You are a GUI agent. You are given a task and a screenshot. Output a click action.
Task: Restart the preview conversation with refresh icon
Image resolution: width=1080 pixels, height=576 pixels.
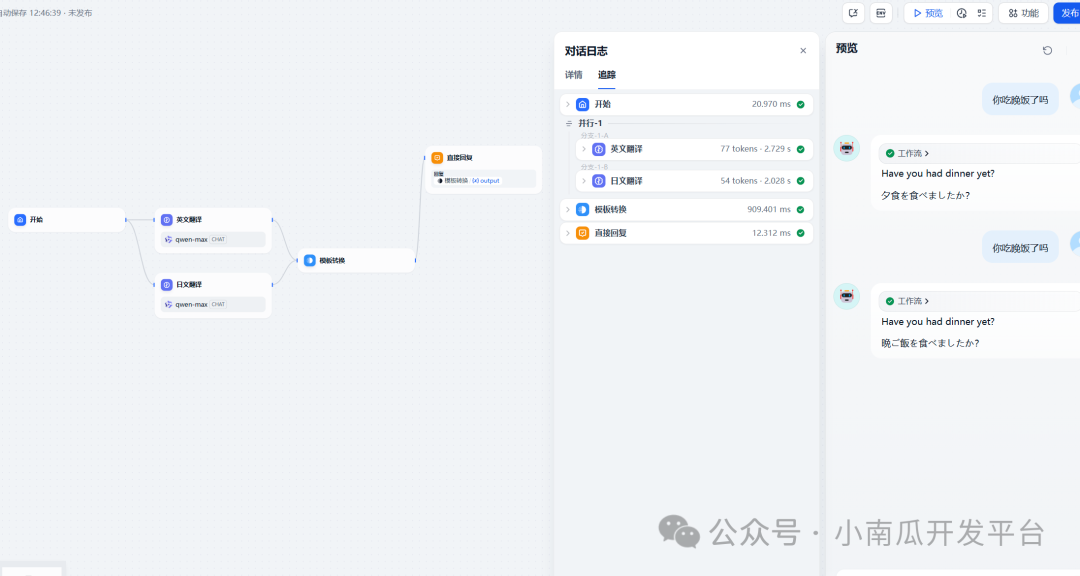point(1047,50)
